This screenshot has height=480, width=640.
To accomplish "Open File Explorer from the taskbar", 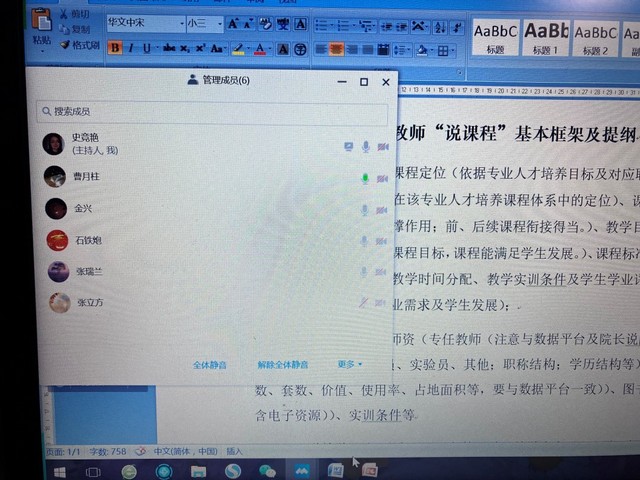I will point(198,470).
